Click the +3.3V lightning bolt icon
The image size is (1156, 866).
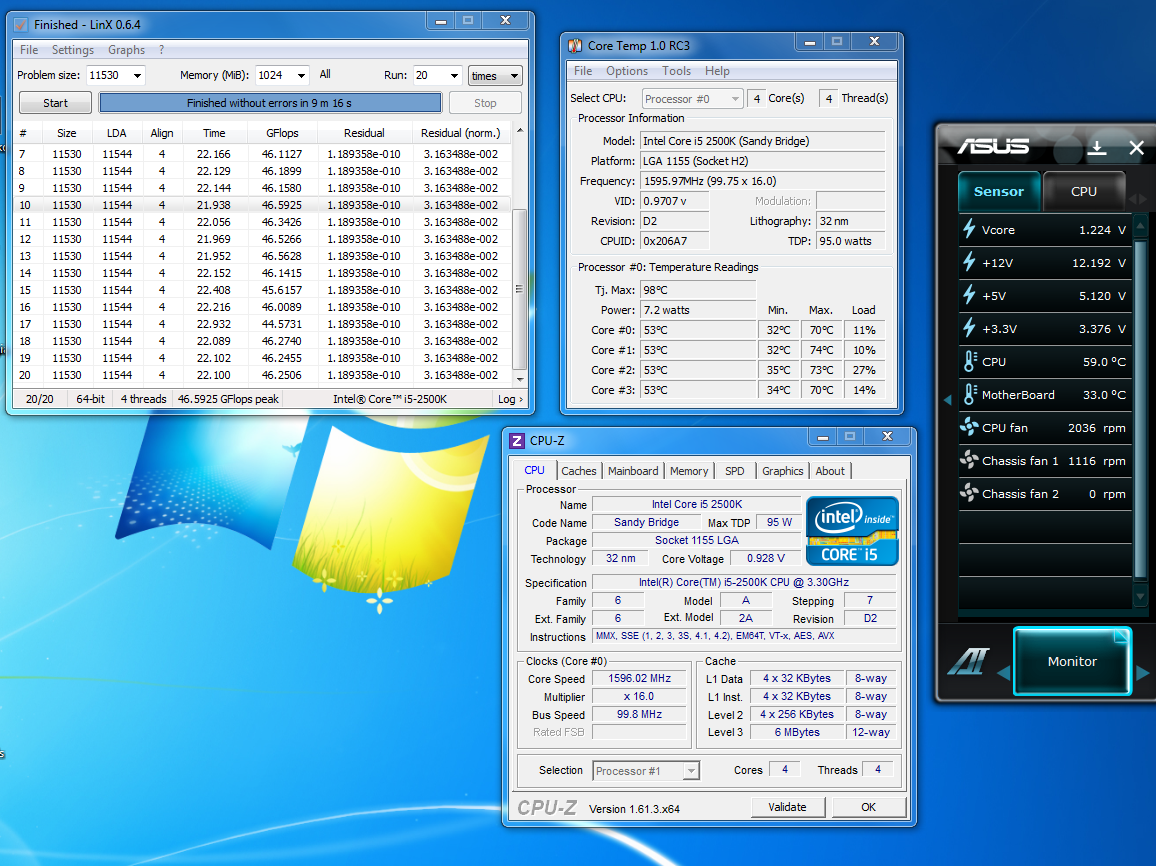click(969, 329)
